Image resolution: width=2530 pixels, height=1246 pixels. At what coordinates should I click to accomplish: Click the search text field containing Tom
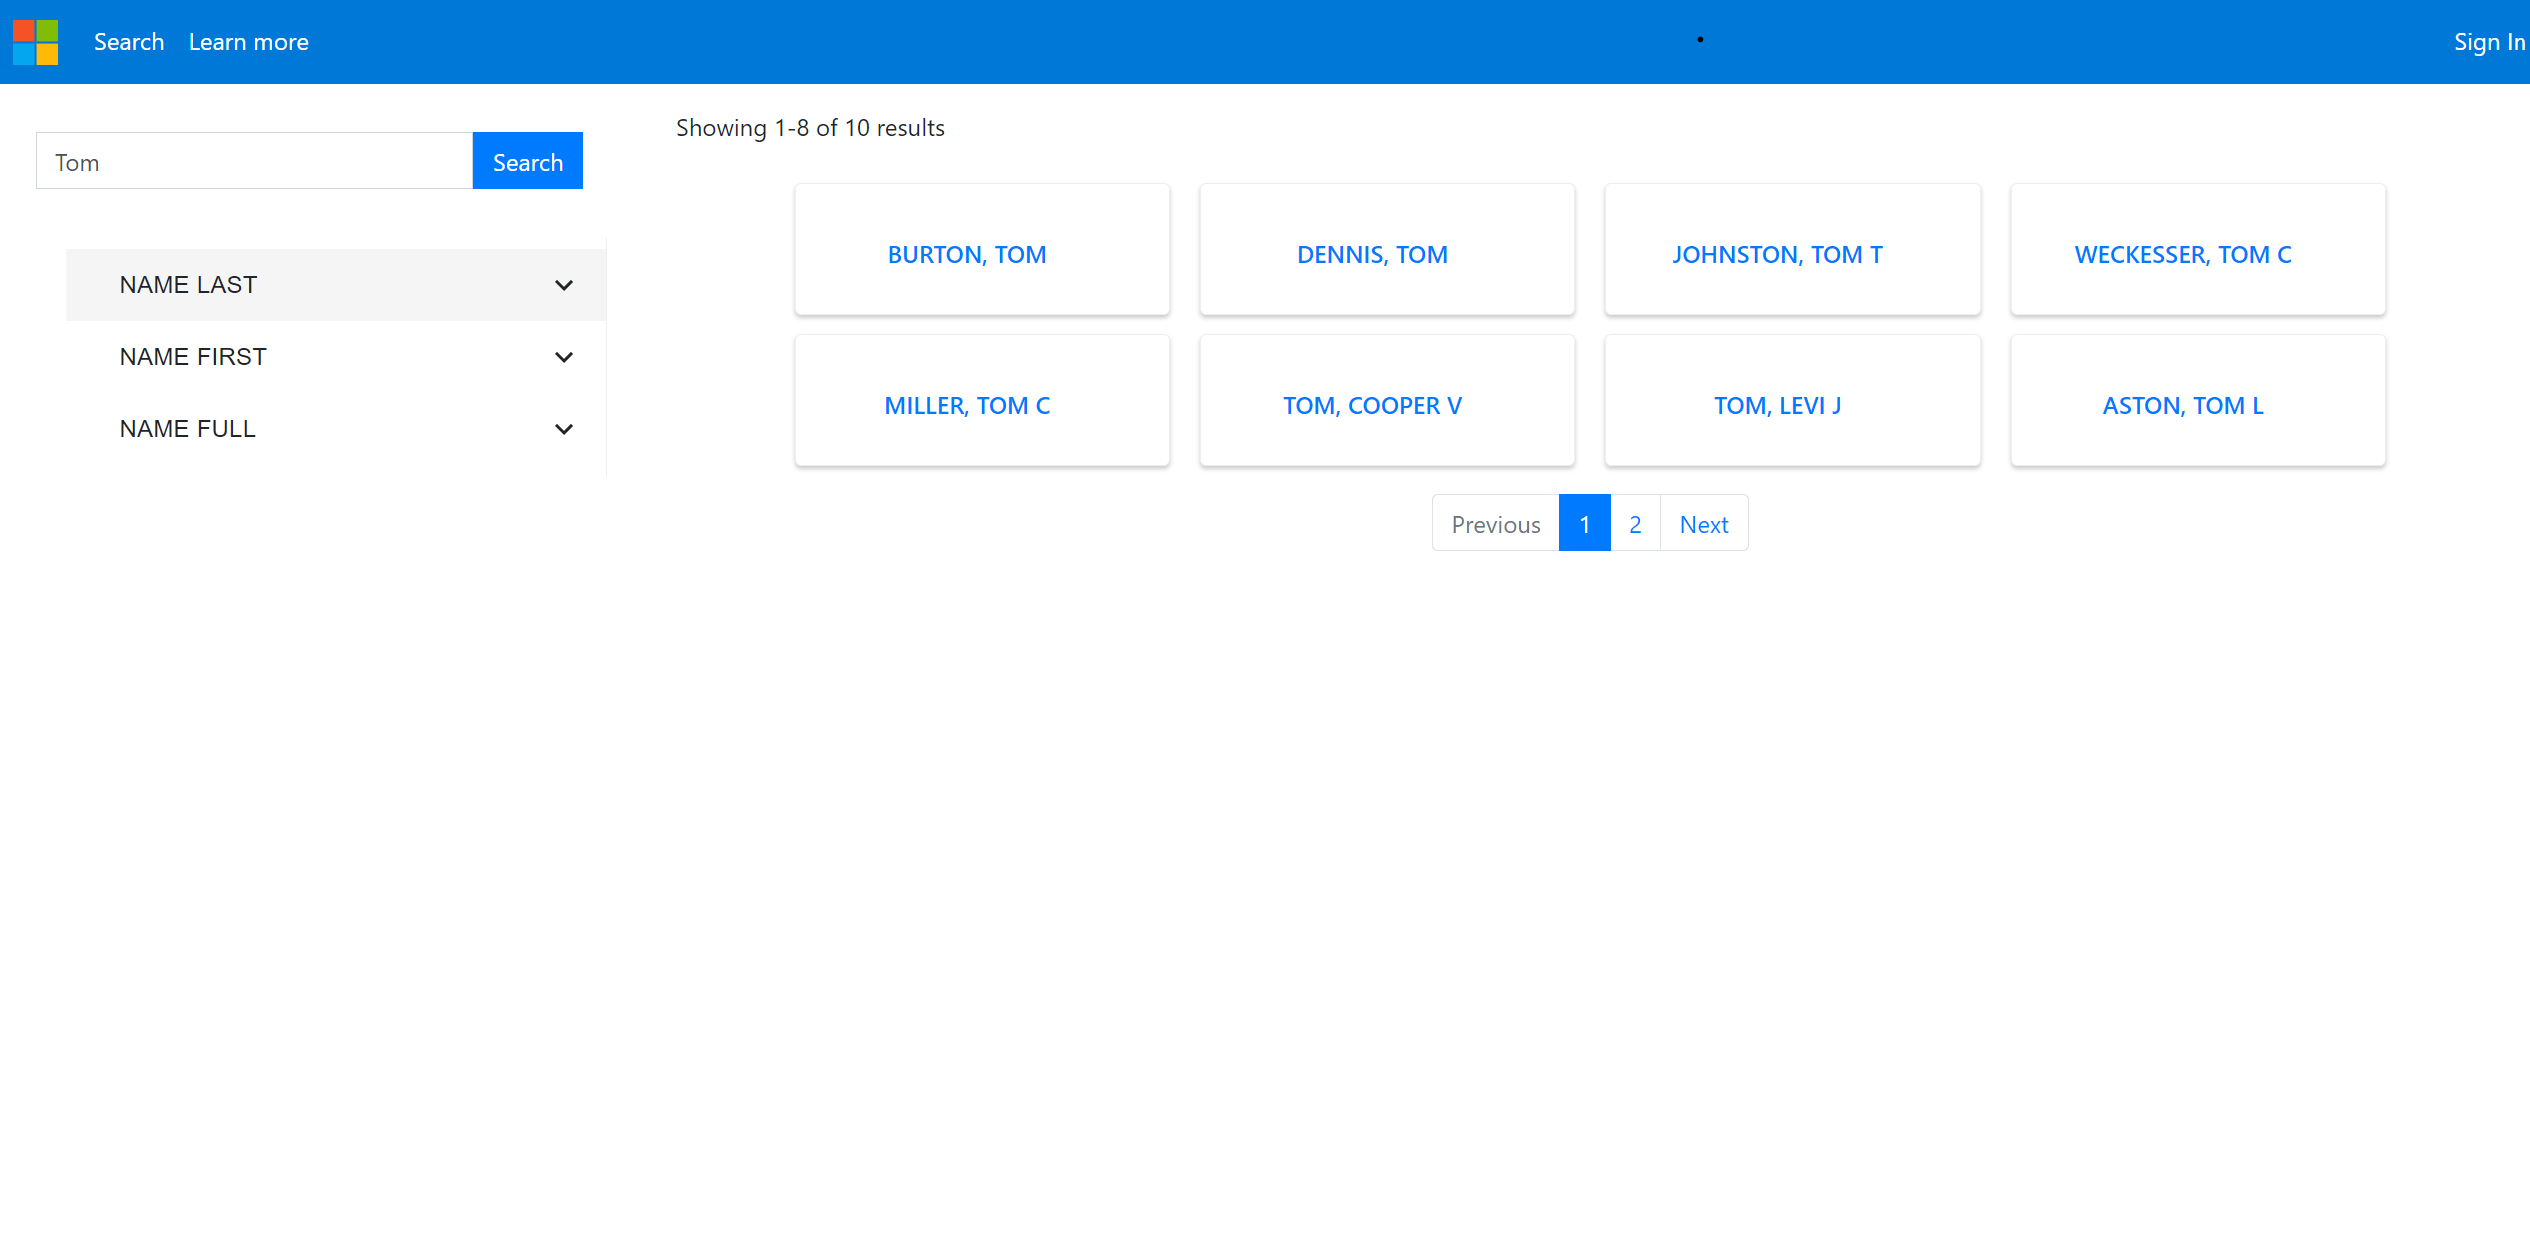coord(254,161)
